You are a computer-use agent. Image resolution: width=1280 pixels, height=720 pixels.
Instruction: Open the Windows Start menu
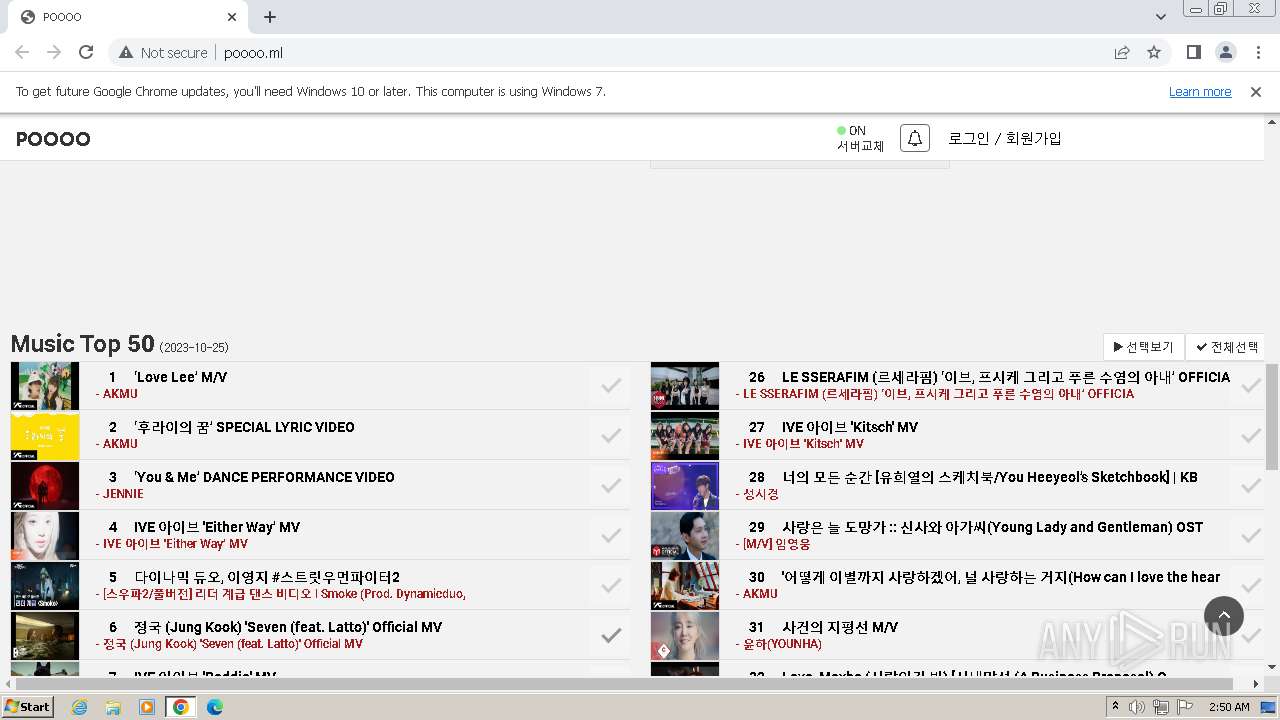(x=28, y=707)
